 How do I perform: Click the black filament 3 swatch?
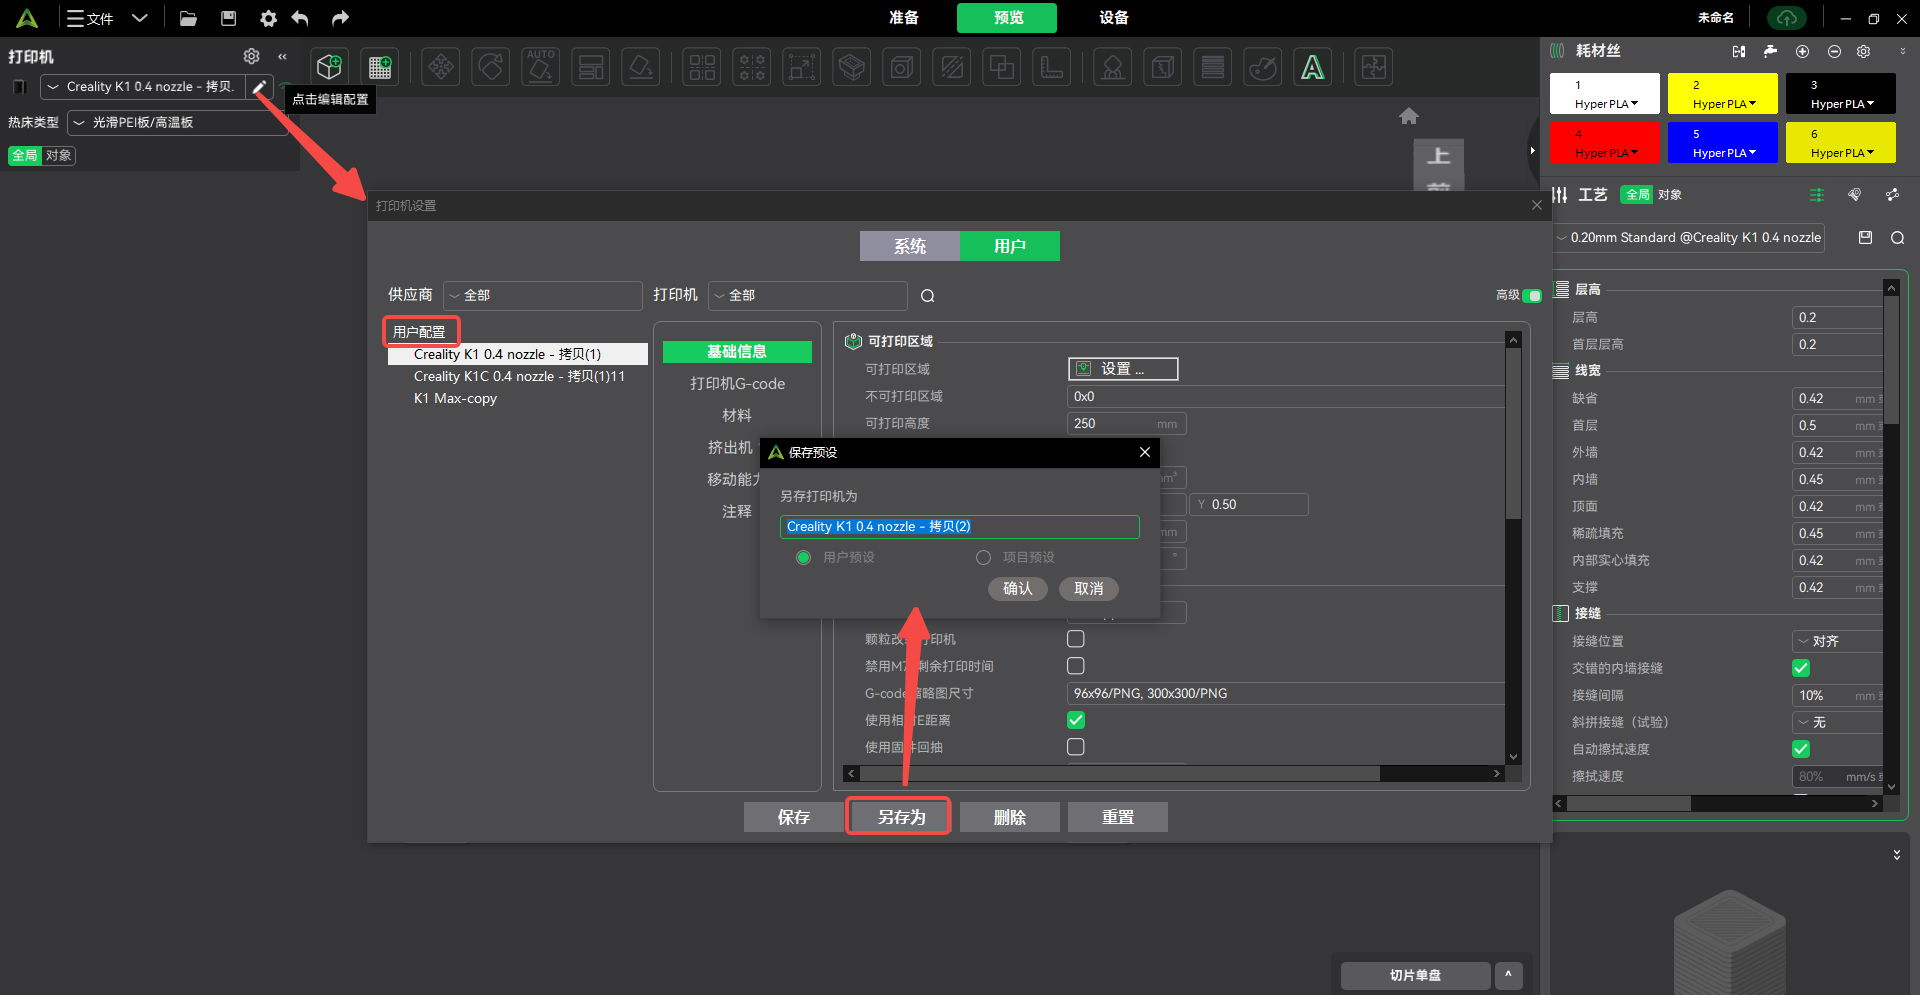tap(1841, 93)
